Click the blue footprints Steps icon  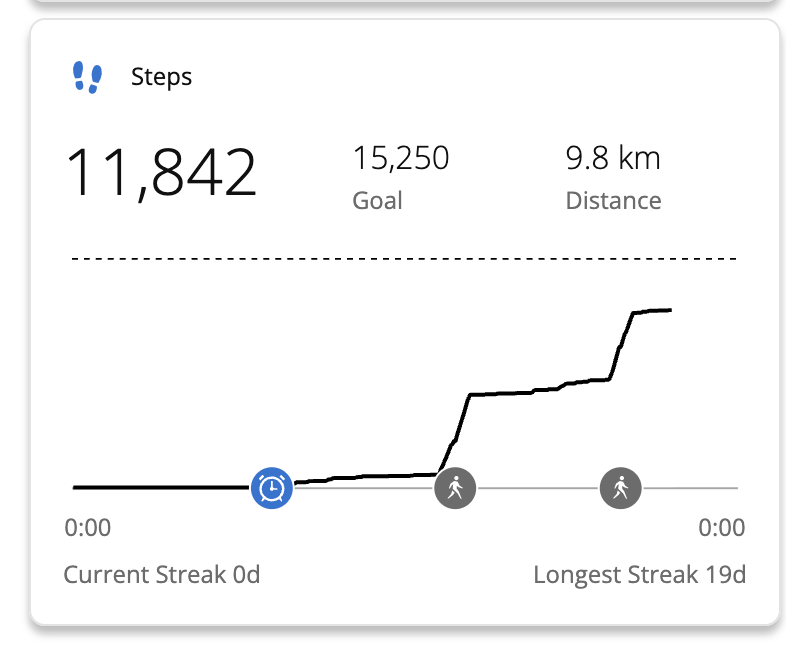tap(88, 77)
